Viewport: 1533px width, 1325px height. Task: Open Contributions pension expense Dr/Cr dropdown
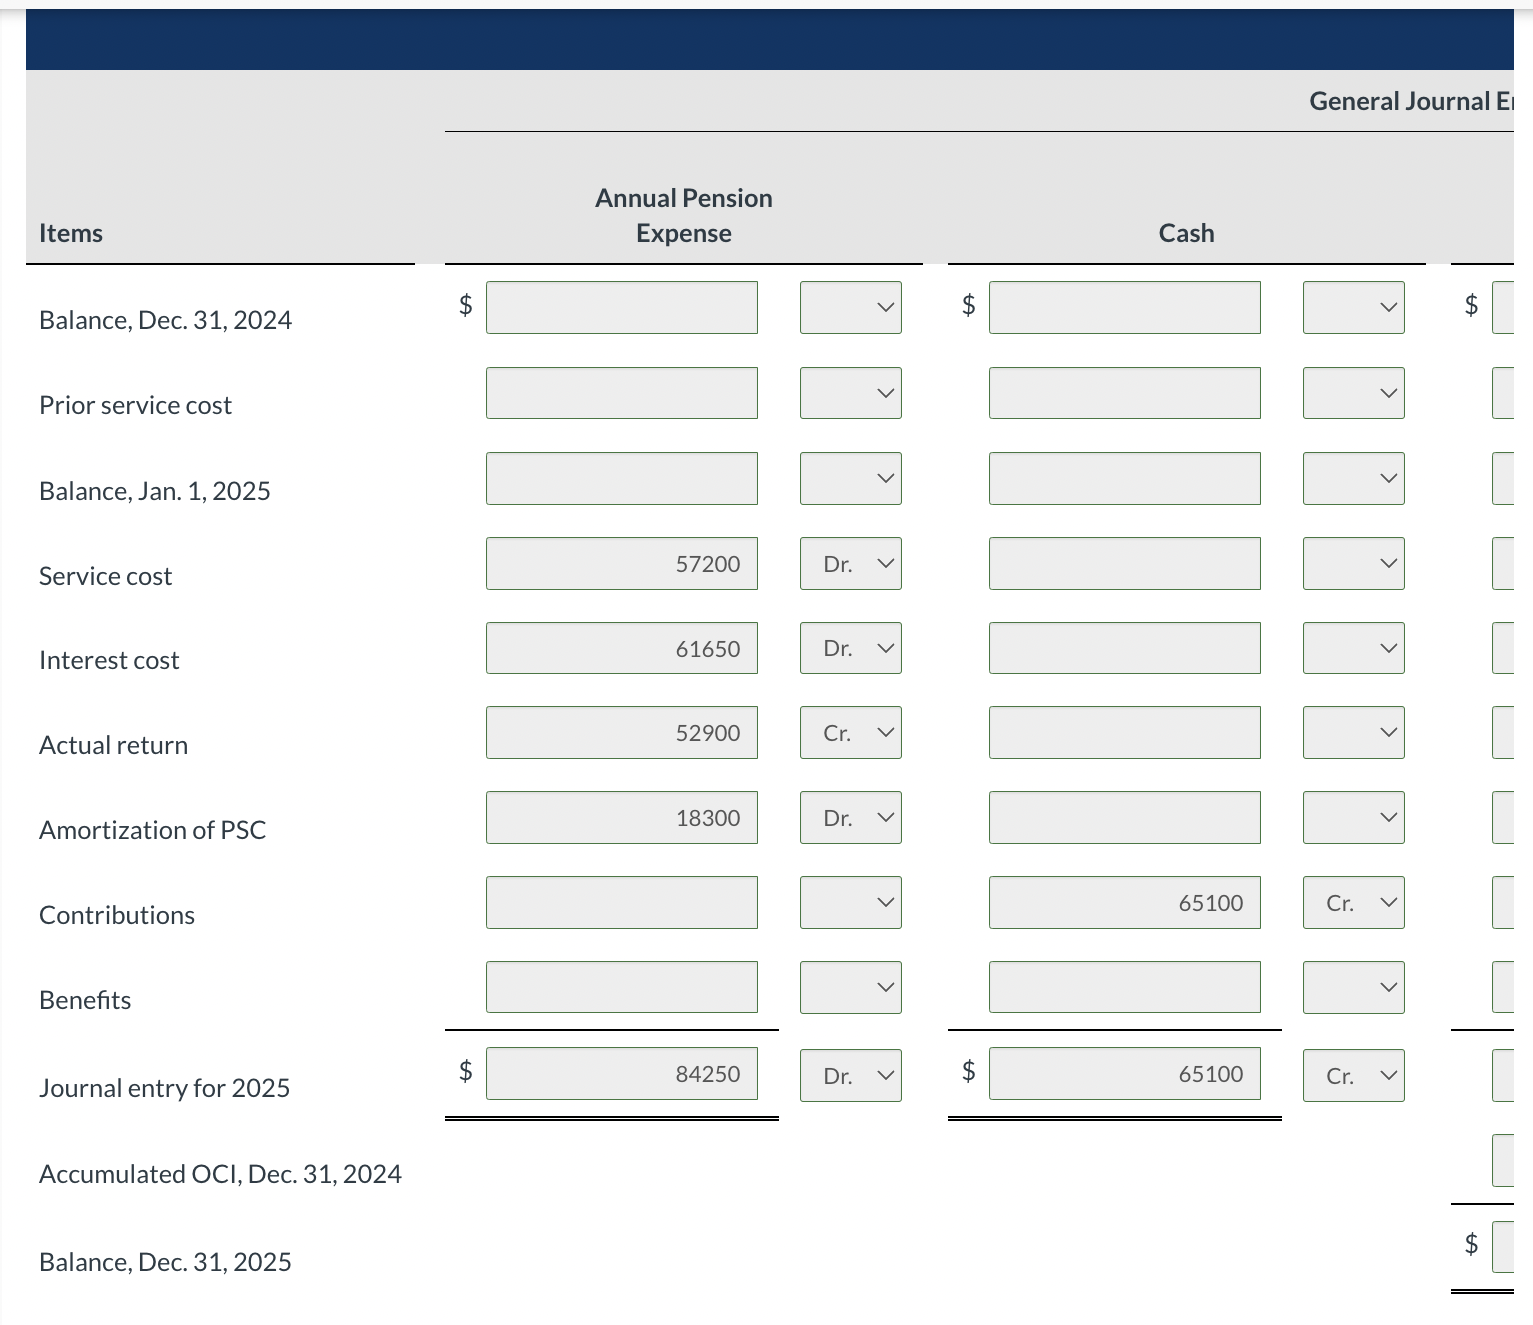(x=851, y=903)
